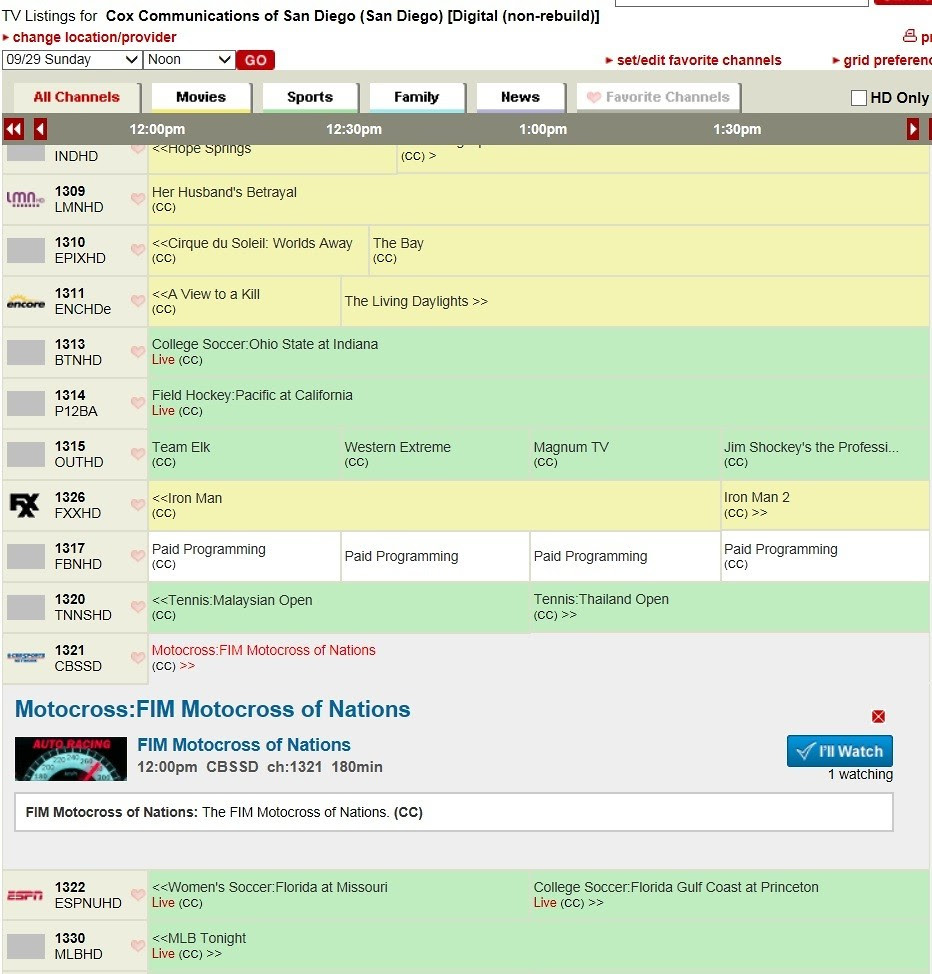Select The Living Daylights listing
932x974 pixels.
click(x=416, y=301)
